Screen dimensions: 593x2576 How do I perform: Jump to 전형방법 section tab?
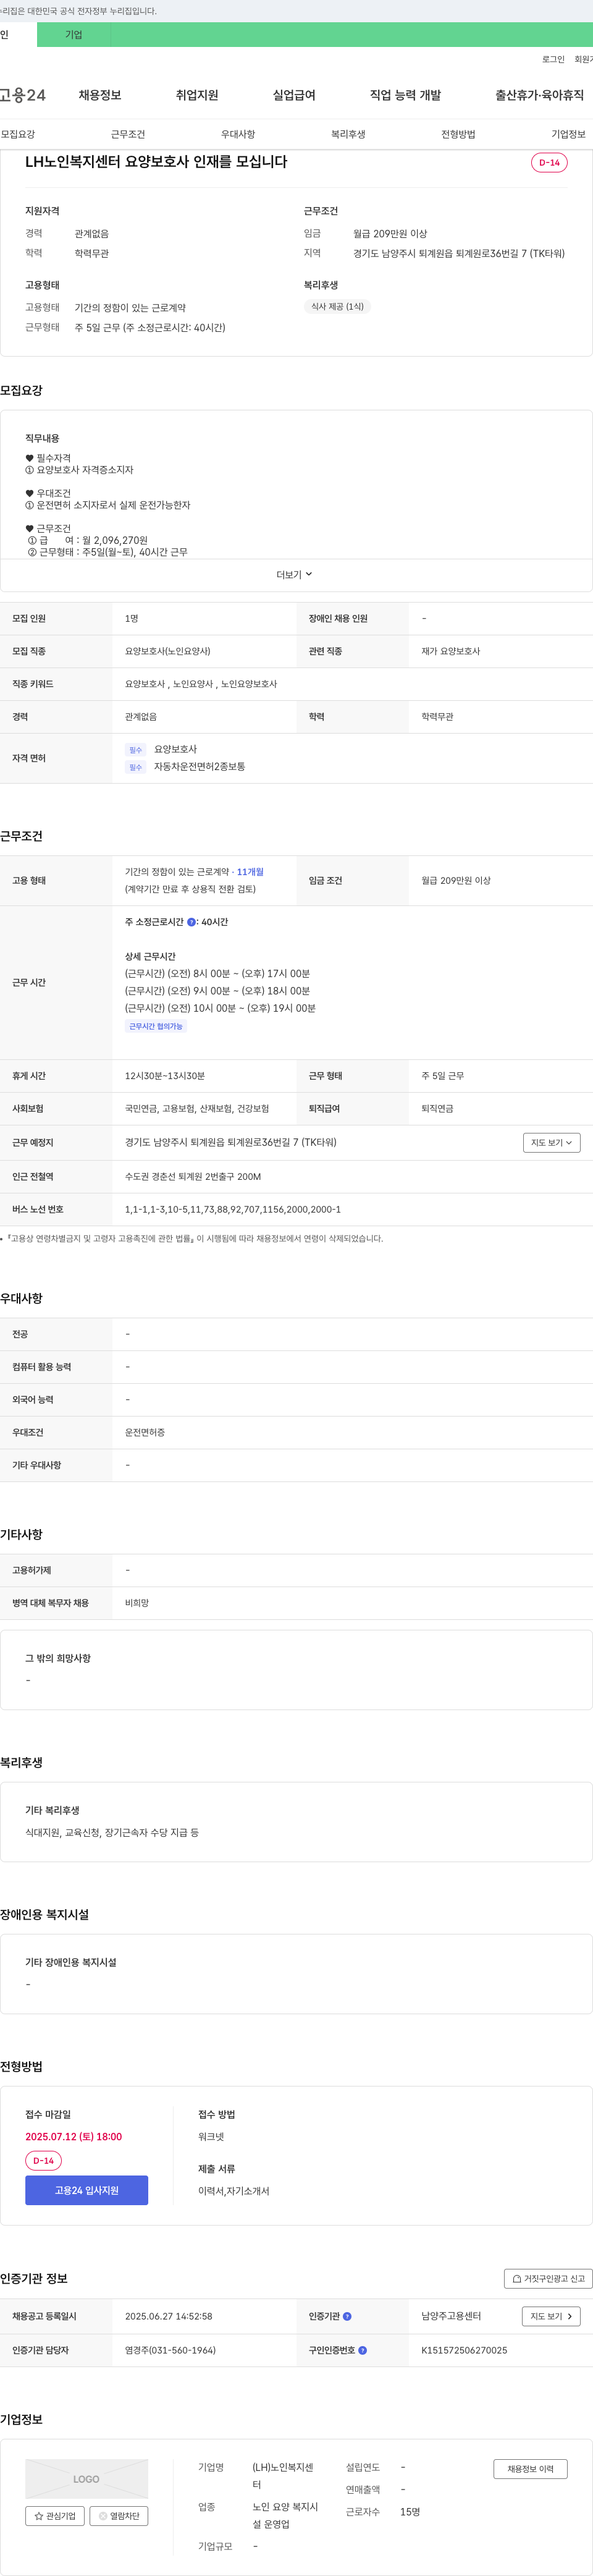pyautogui.click(x=458, y=134)
